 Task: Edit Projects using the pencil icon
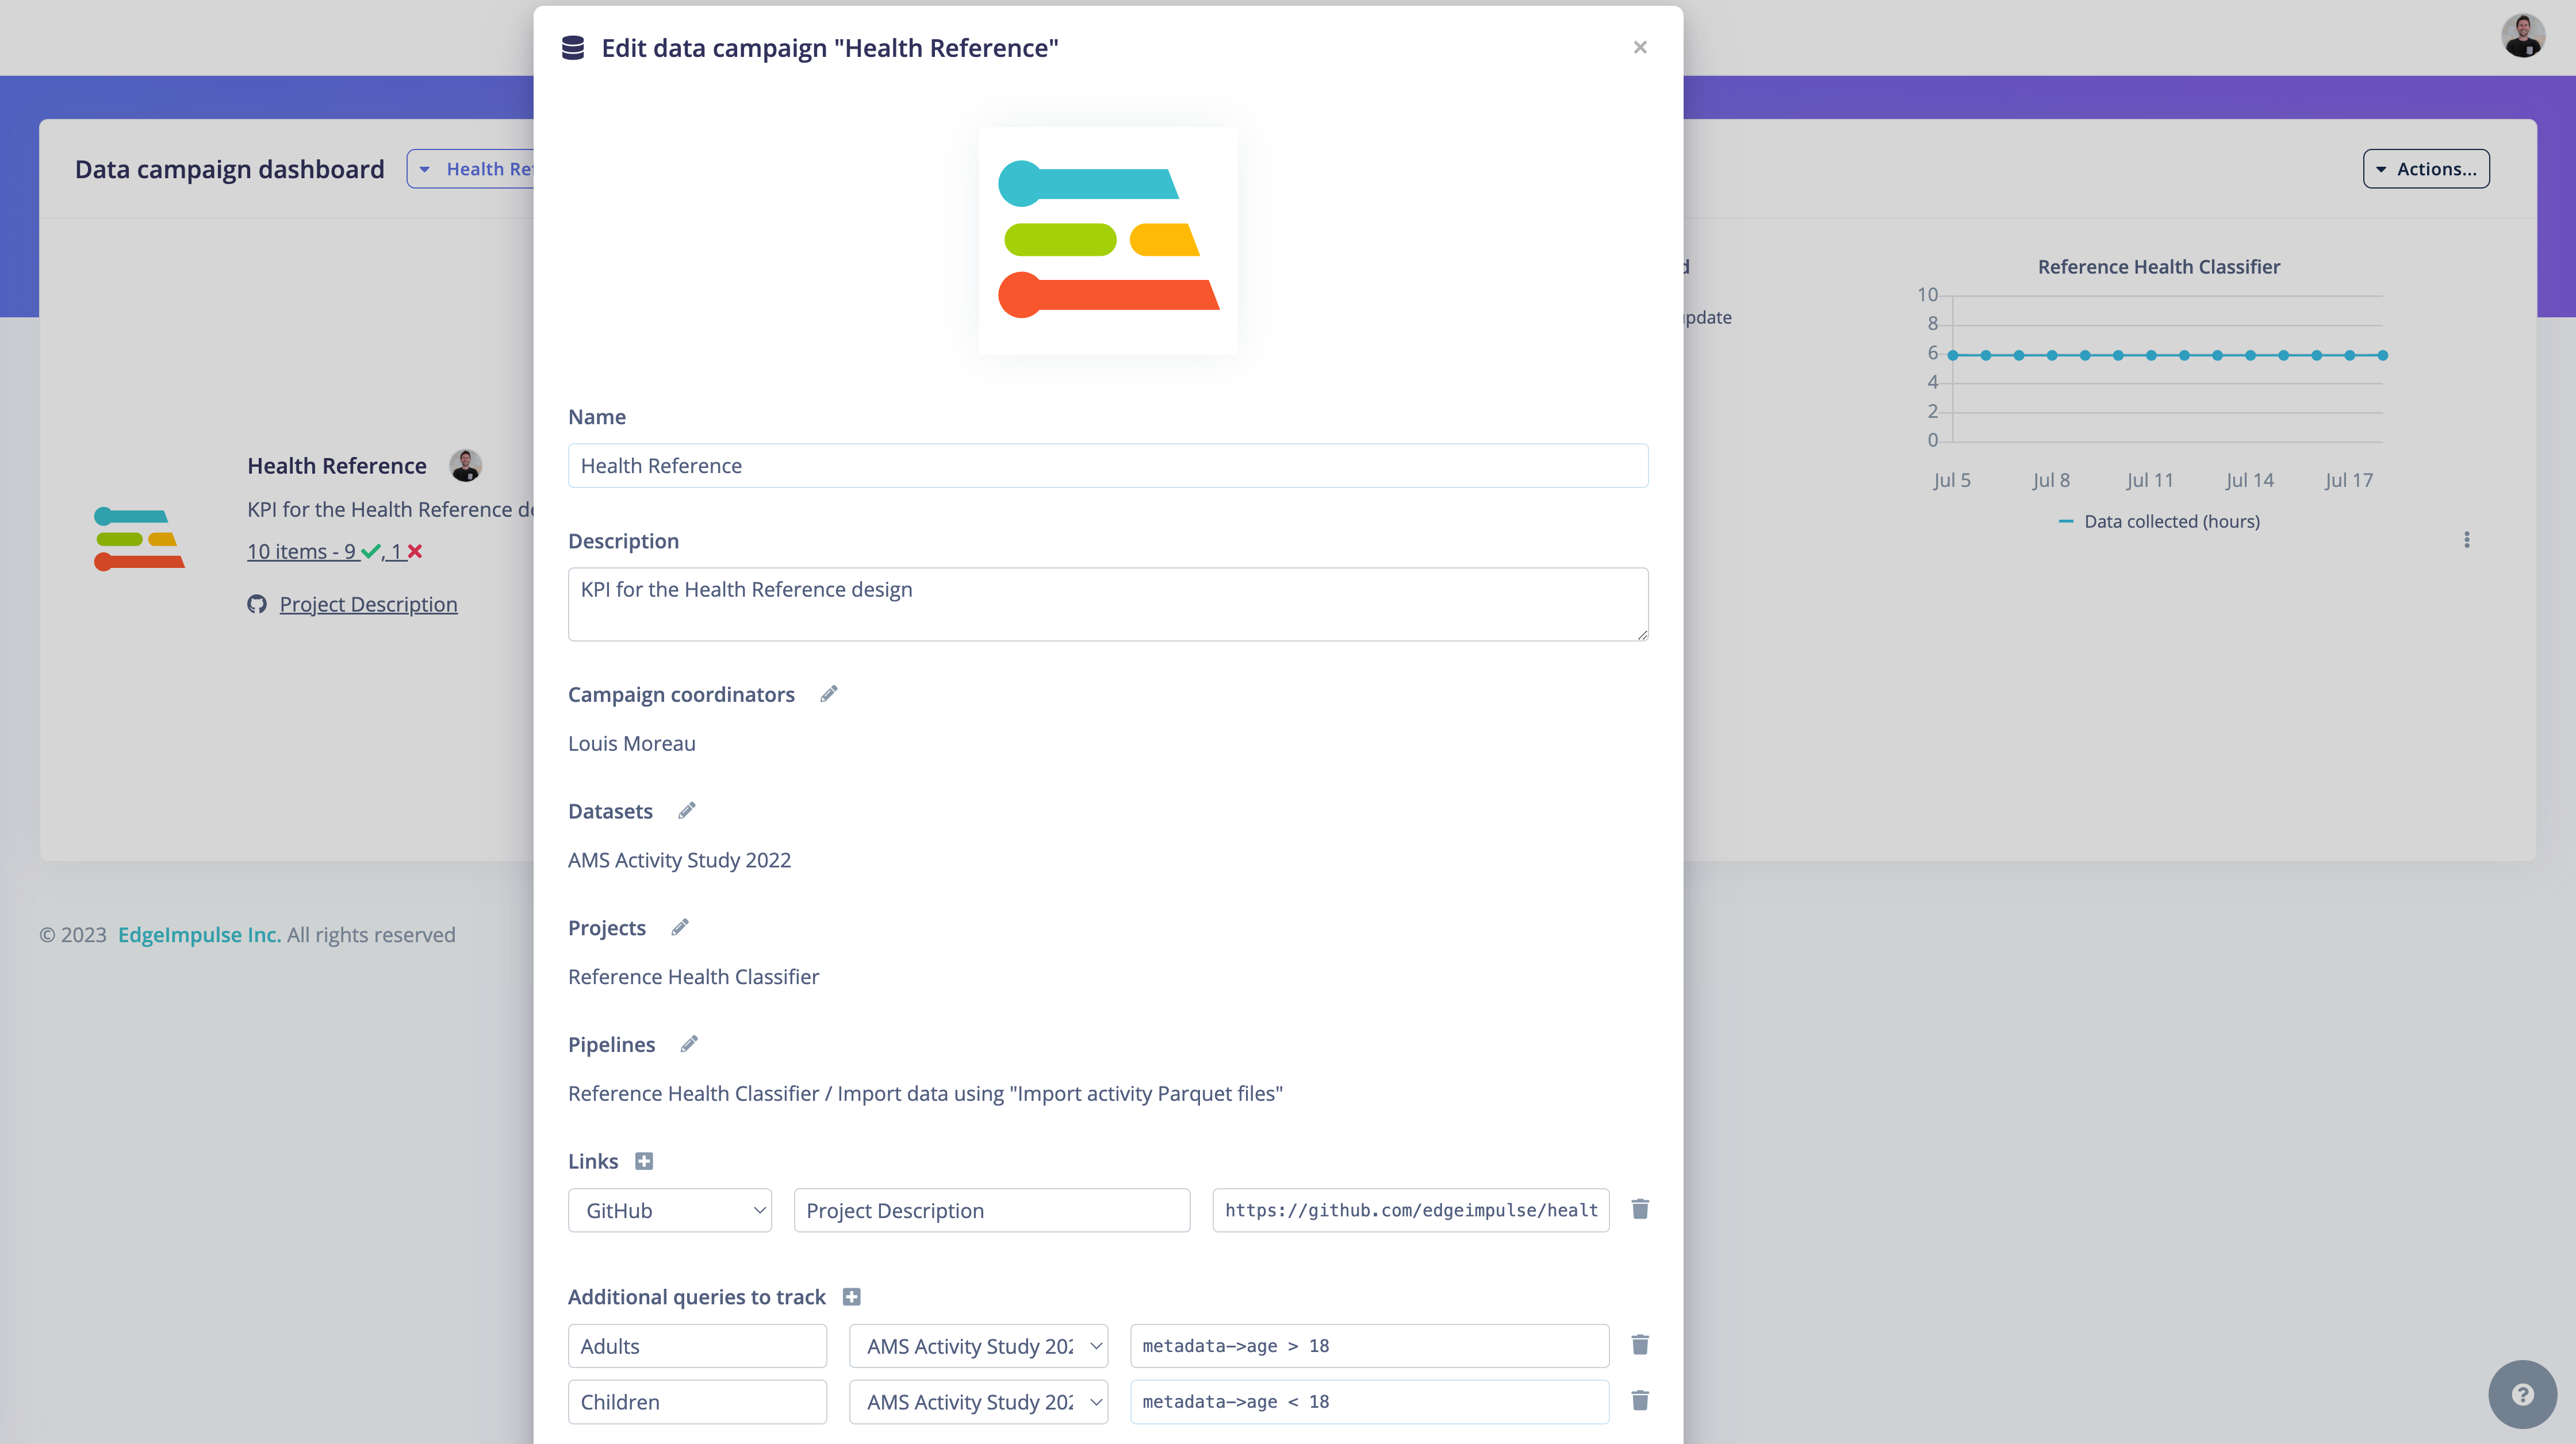coord(680,927)
